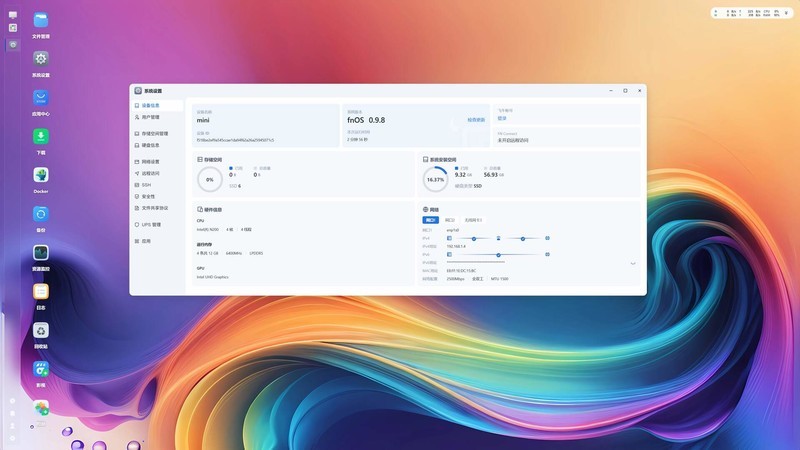Open the Video (影视) desktop icon
Viewport: 800px width, 450px height.
[41, 369]
